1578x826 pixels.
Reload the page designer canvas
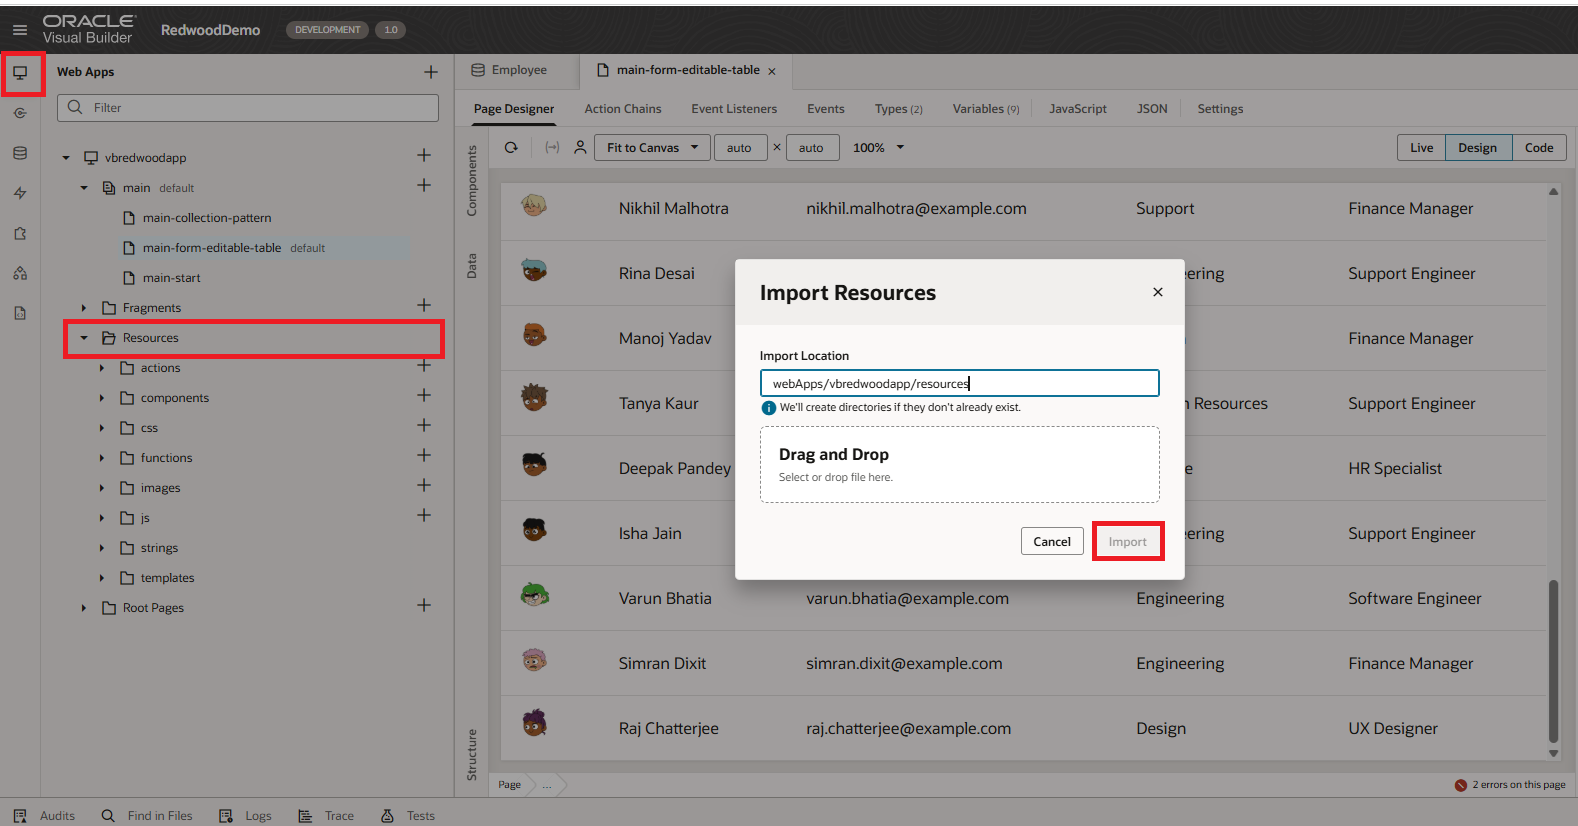click(511, 148)
